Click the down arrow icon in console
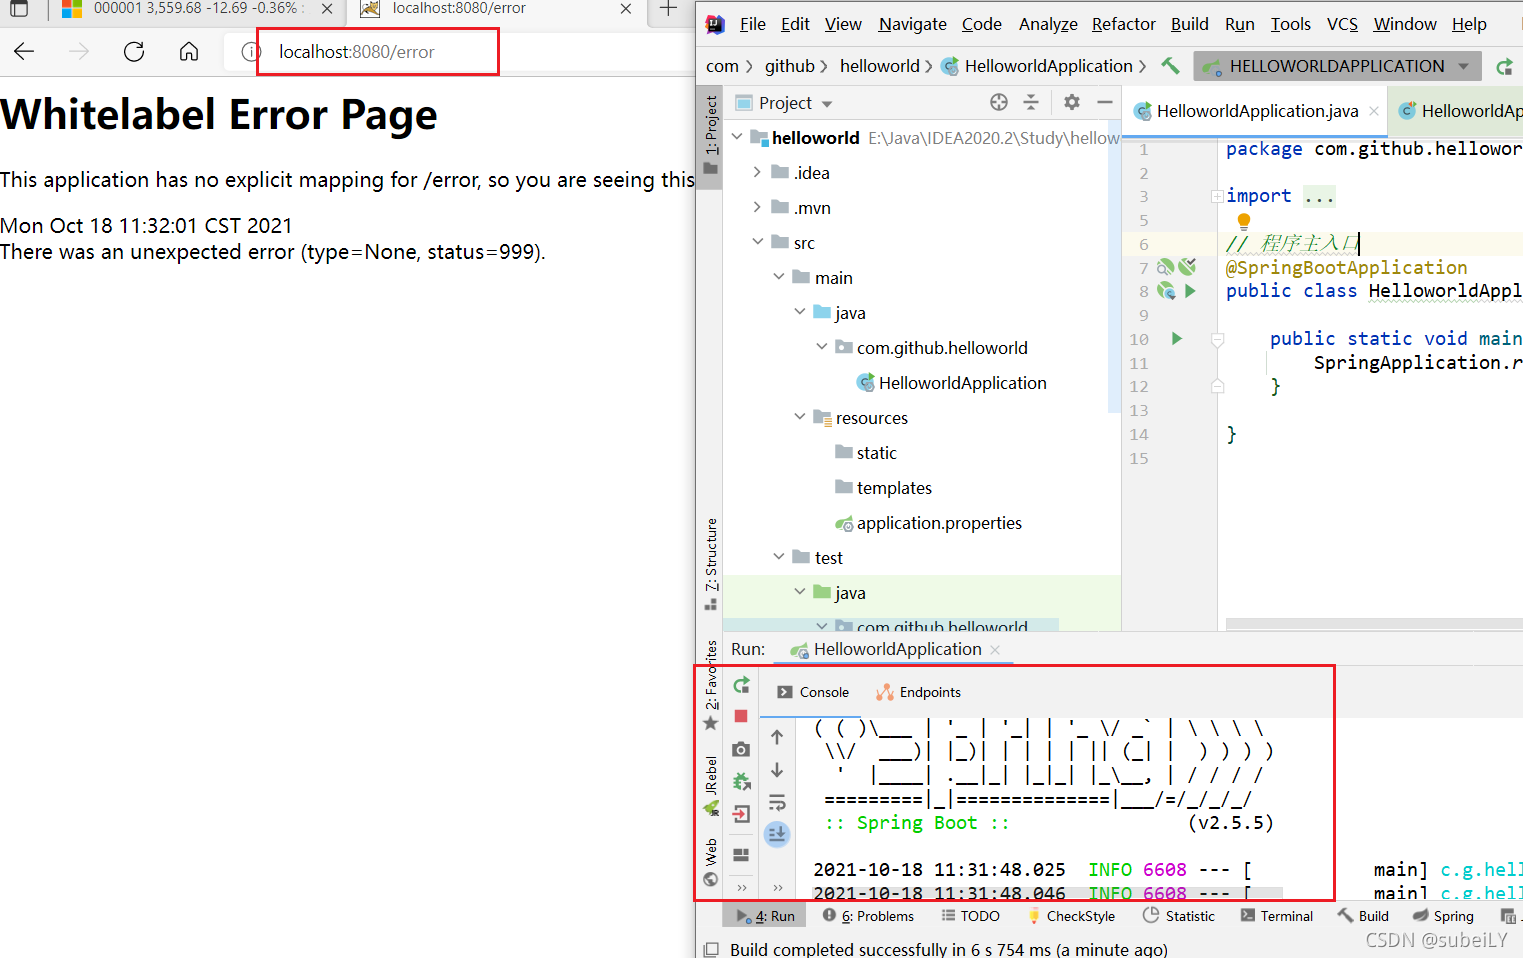The width and height of the screenshot is (1523, 958). click(x=777, y=770)
